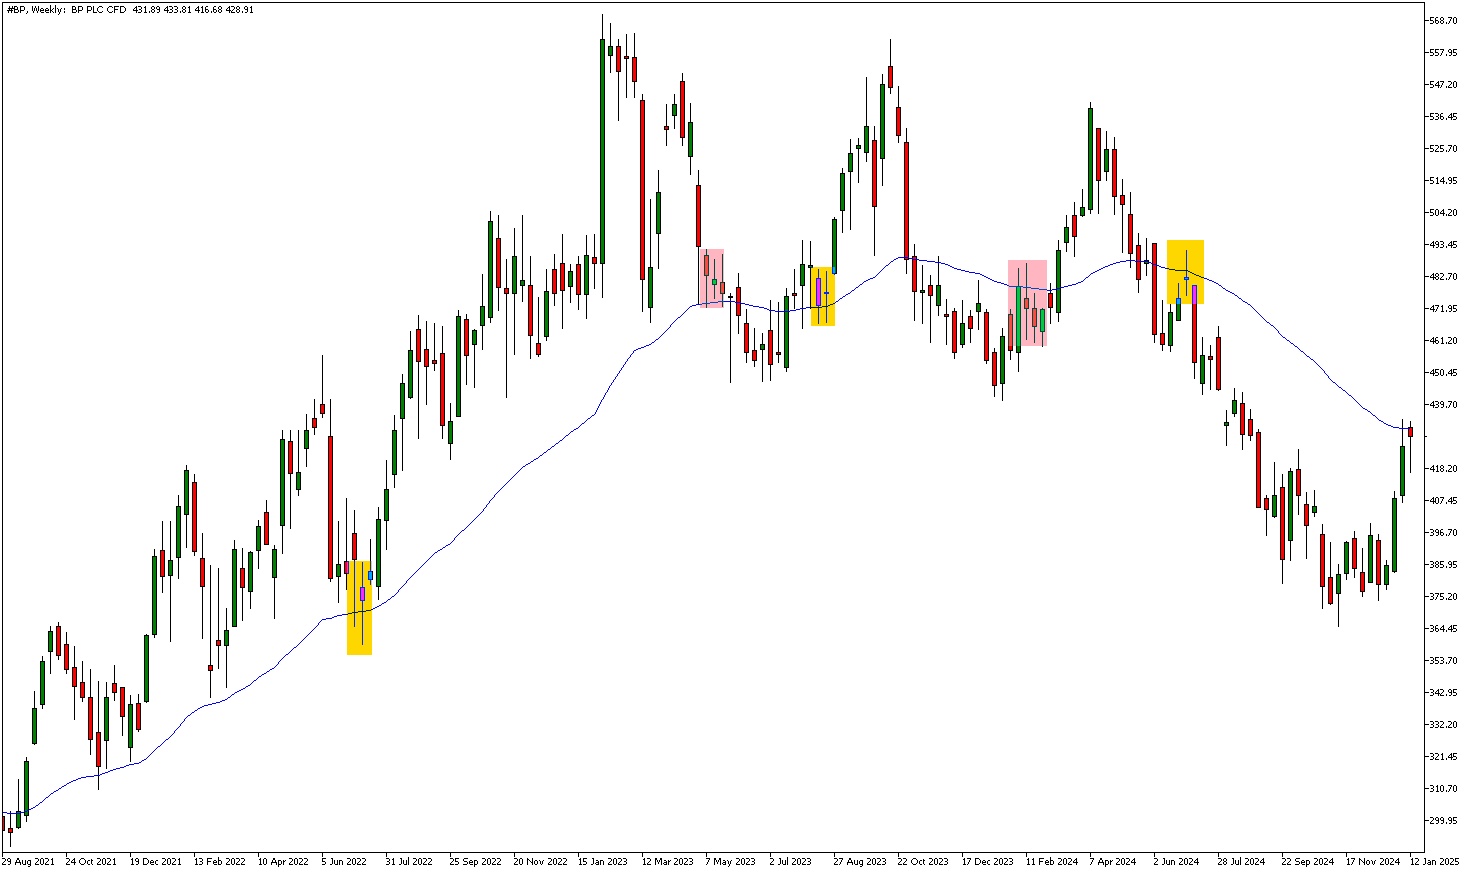Click the 471.95 price axis label

[x=1444, y=309]
